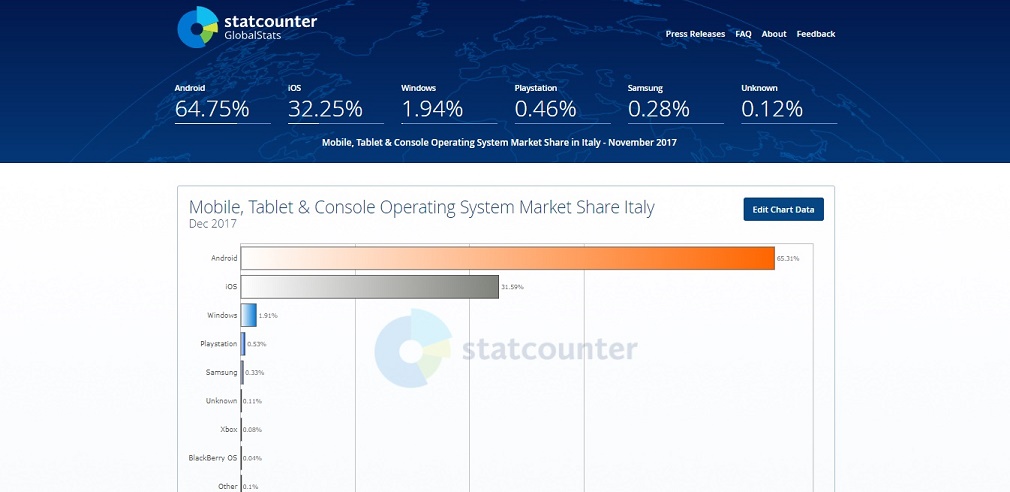Select the Windows 1.94% header stat
Screen dimensions: 1010x492
click(x=449, y=103)
